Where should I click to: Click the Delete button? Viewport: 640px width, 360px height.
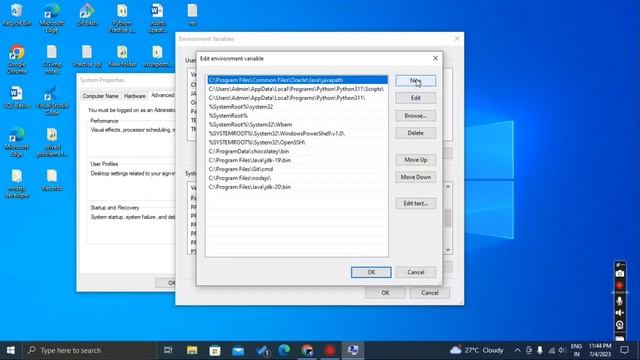click(416, 133)
